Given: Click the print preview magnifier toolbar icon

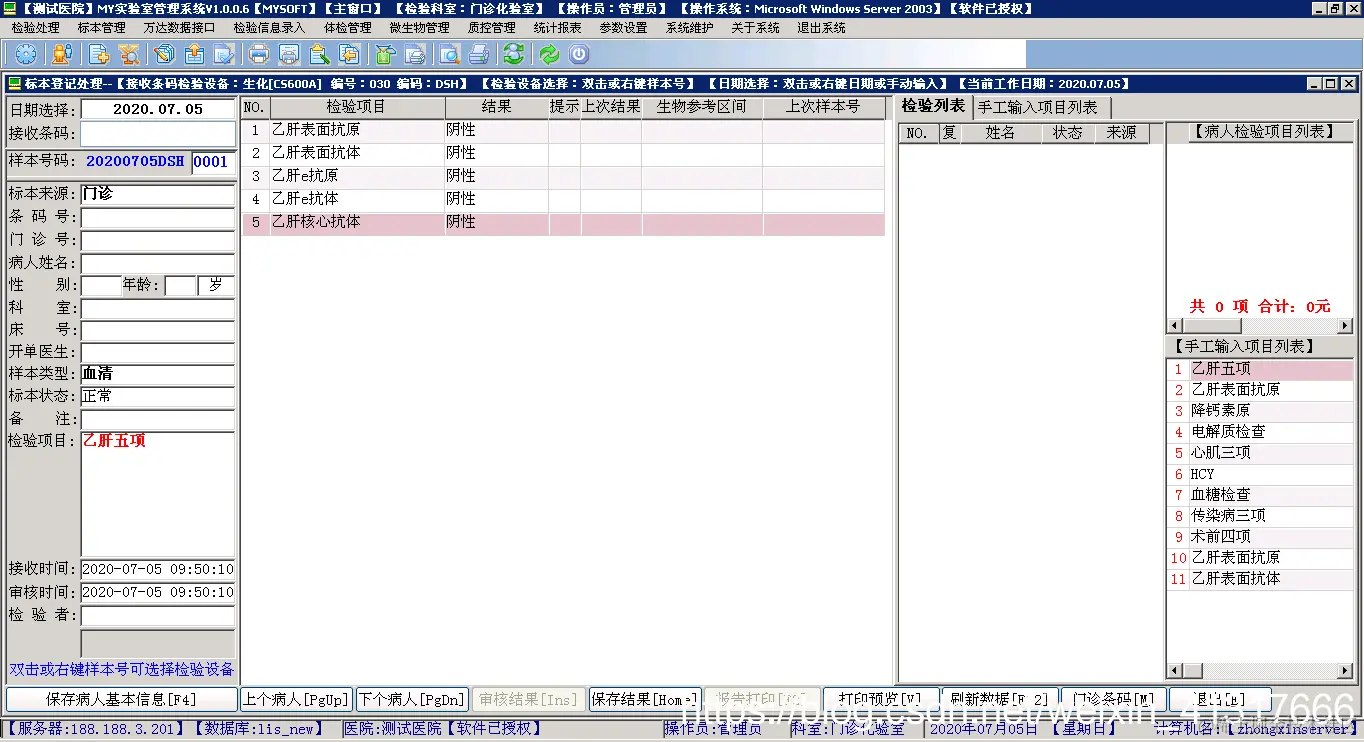Looking at the screenshot, I should click(x=450, y=54).
